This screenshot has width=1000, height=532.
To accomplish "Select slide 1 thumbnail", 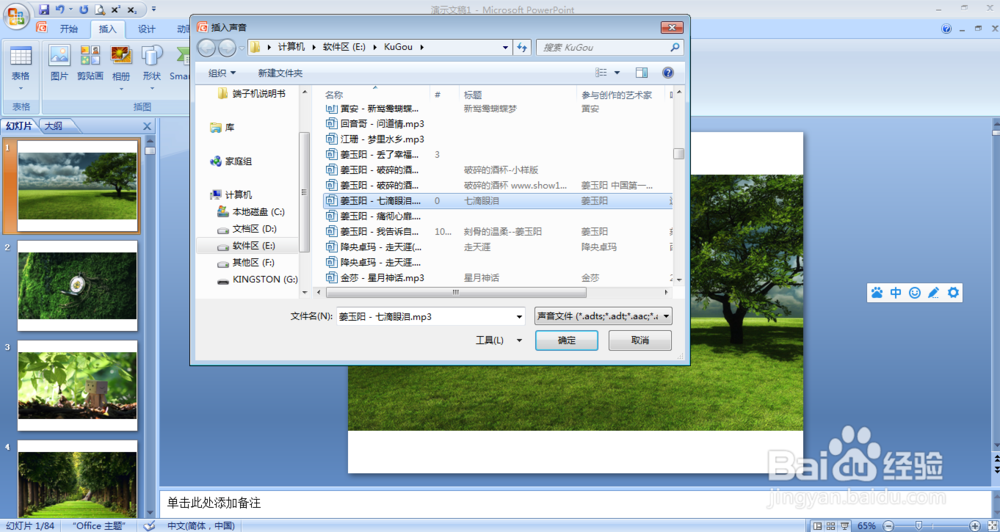I will (77, 186).
